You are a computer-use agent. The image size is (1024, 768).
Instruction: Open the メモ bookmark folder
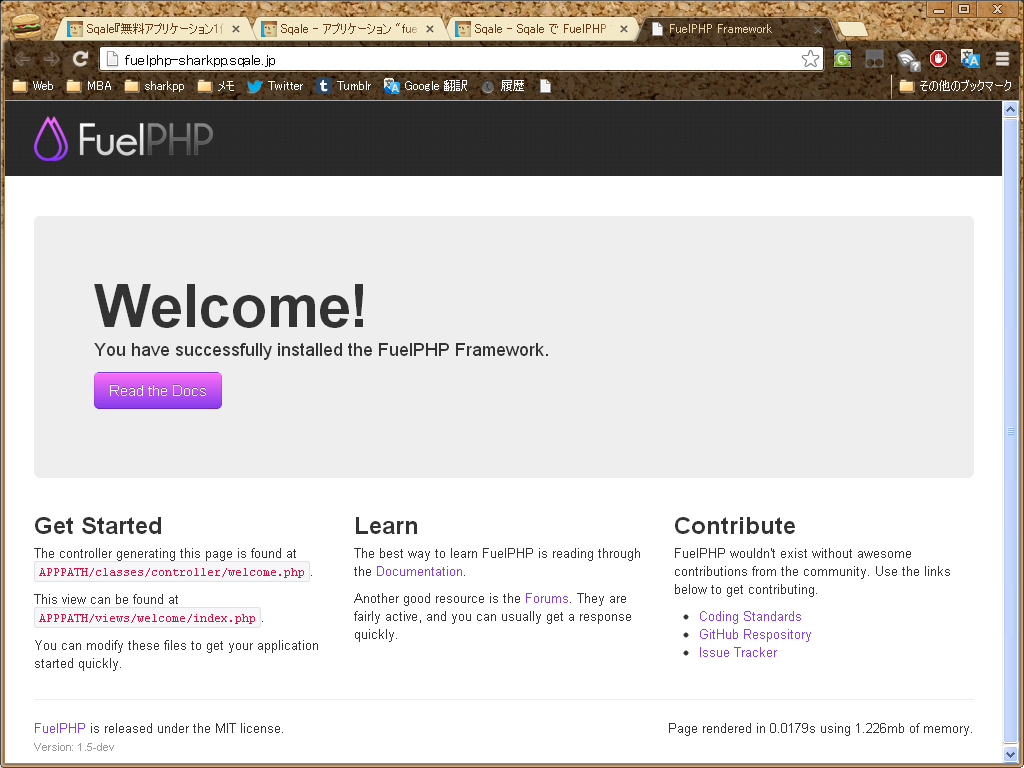point(216,86)
